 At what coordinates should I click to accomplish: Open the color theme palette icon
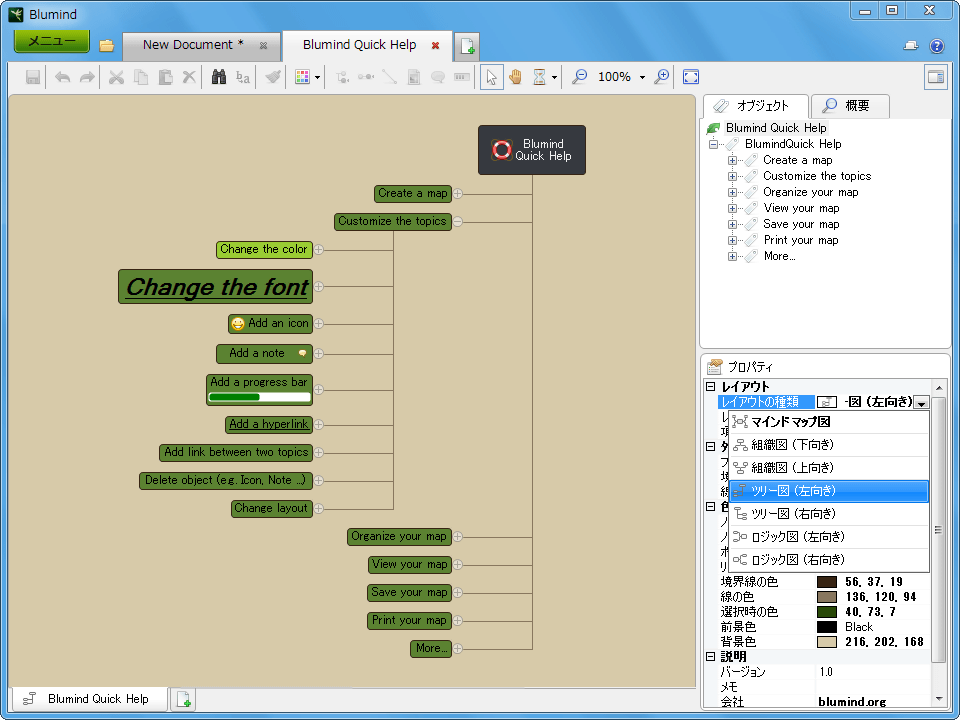pyautogui.click(x=302, y=77)
